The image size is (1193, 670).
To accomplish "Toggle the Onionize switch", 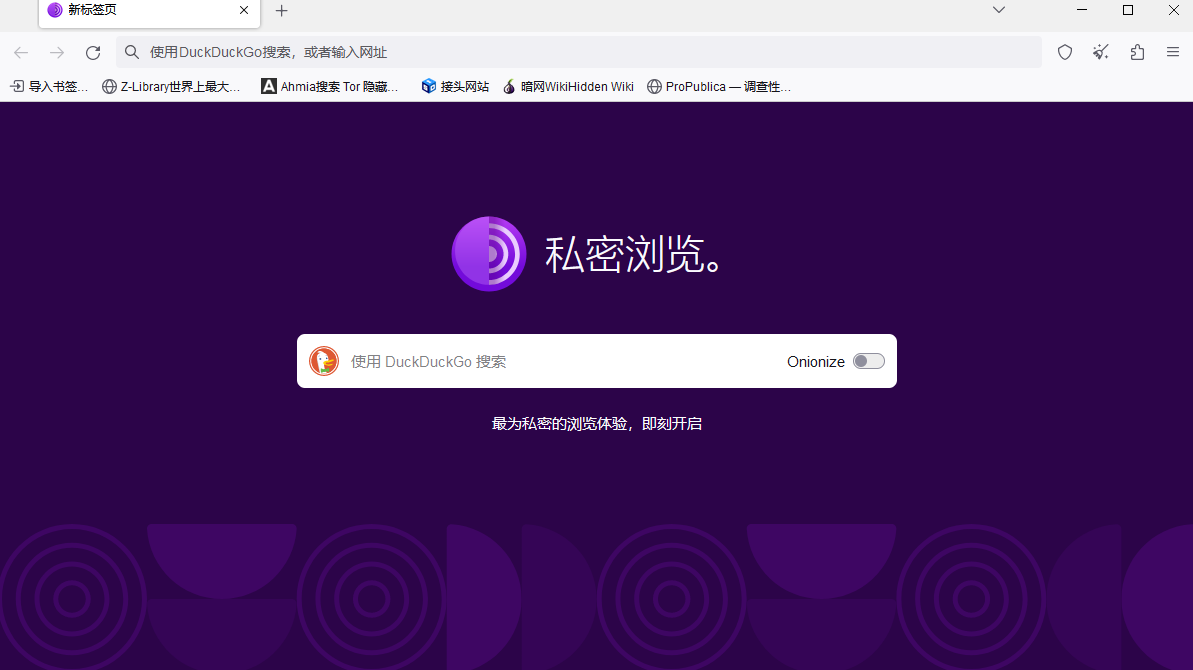I will 868,361.
